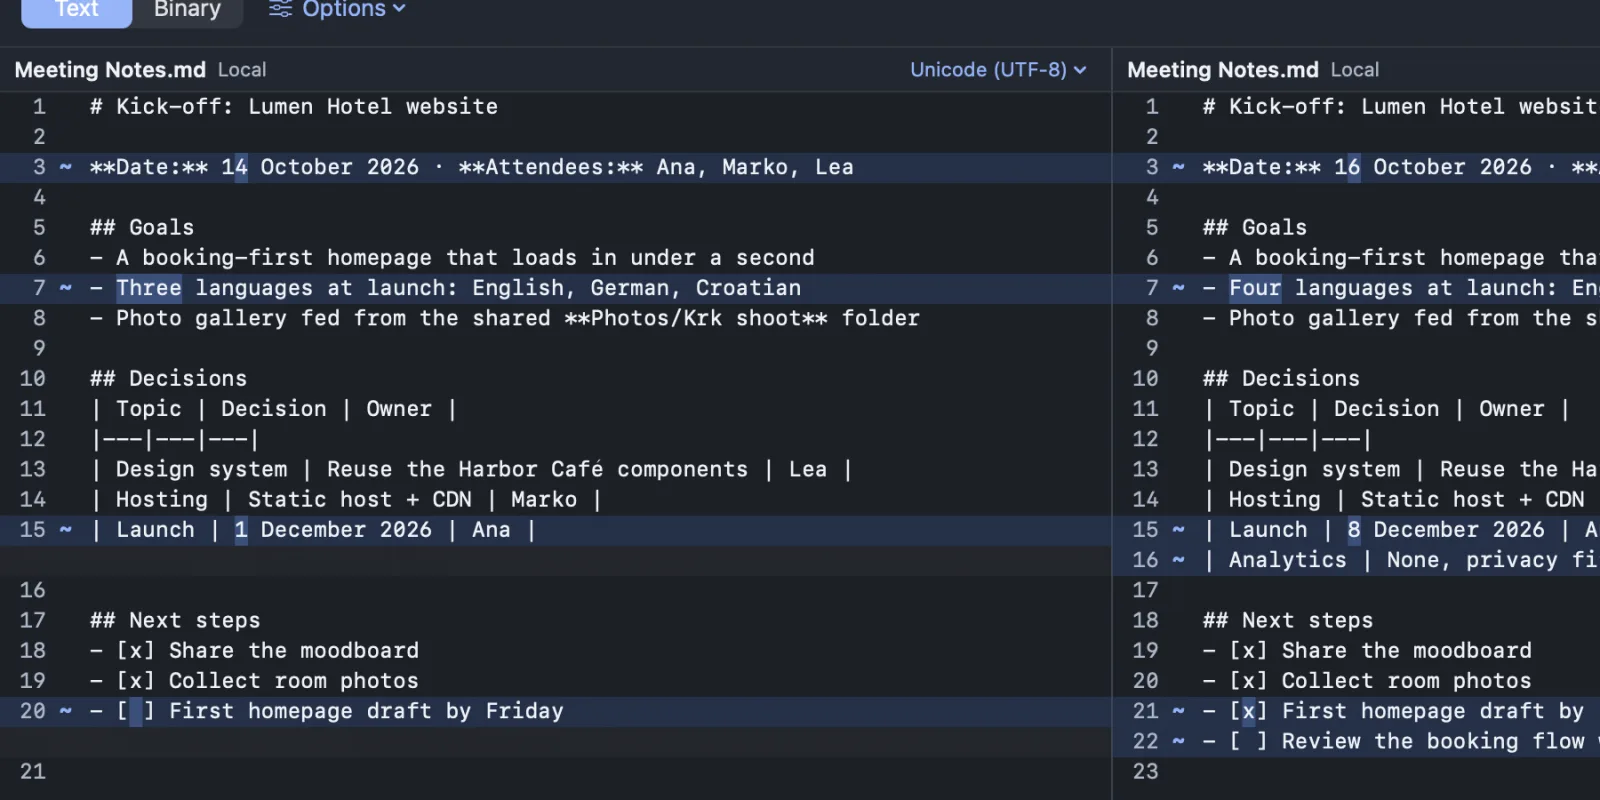Click the Local label in the left pane header
The image size is (1600, 800).
(242, 70)
